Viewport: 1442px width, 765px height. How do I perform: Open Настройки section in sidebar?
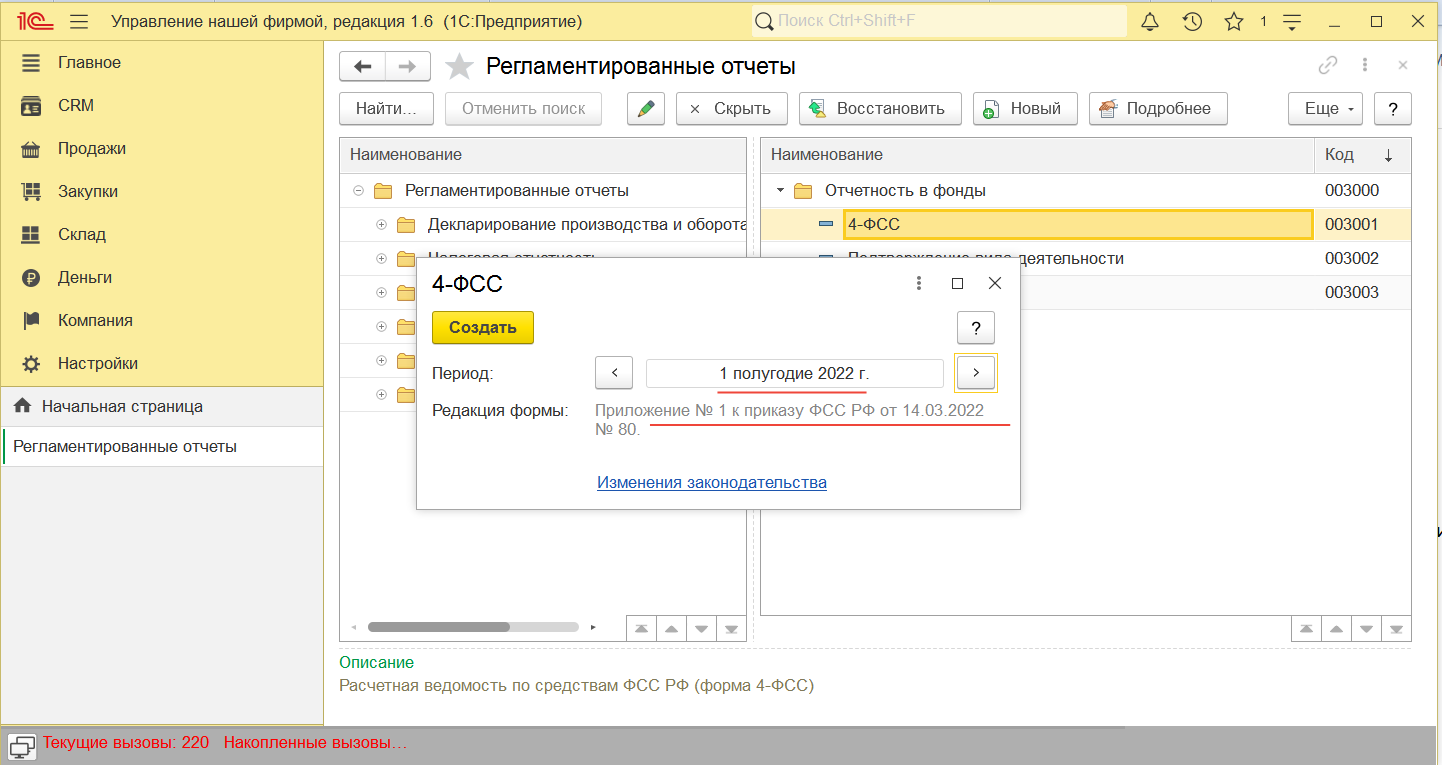click(x=162, y=363)
